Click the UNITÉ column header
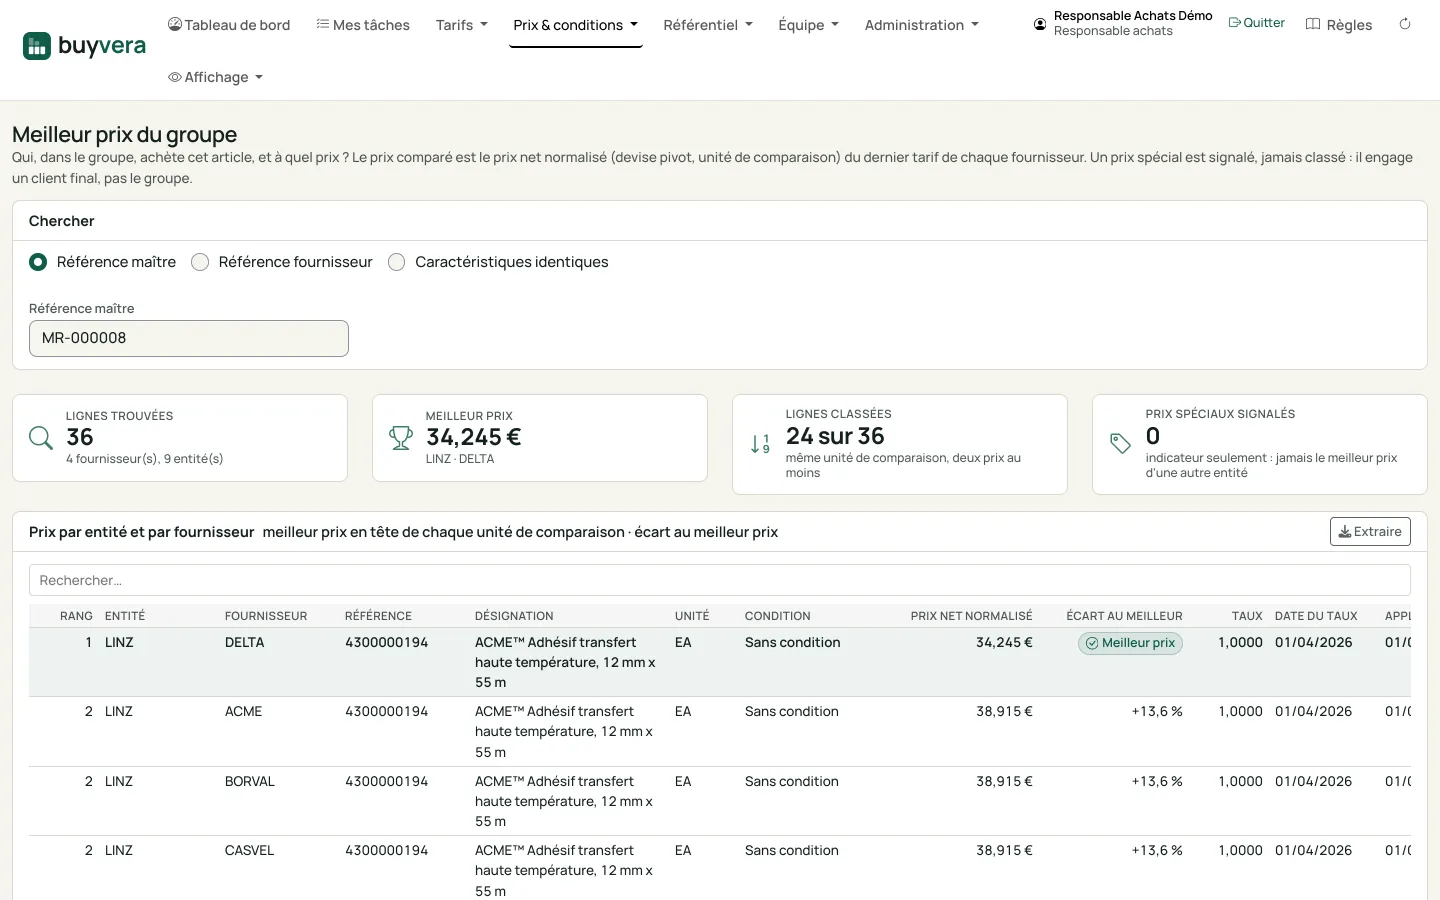 pyautogui.click(x=692, y=616)
